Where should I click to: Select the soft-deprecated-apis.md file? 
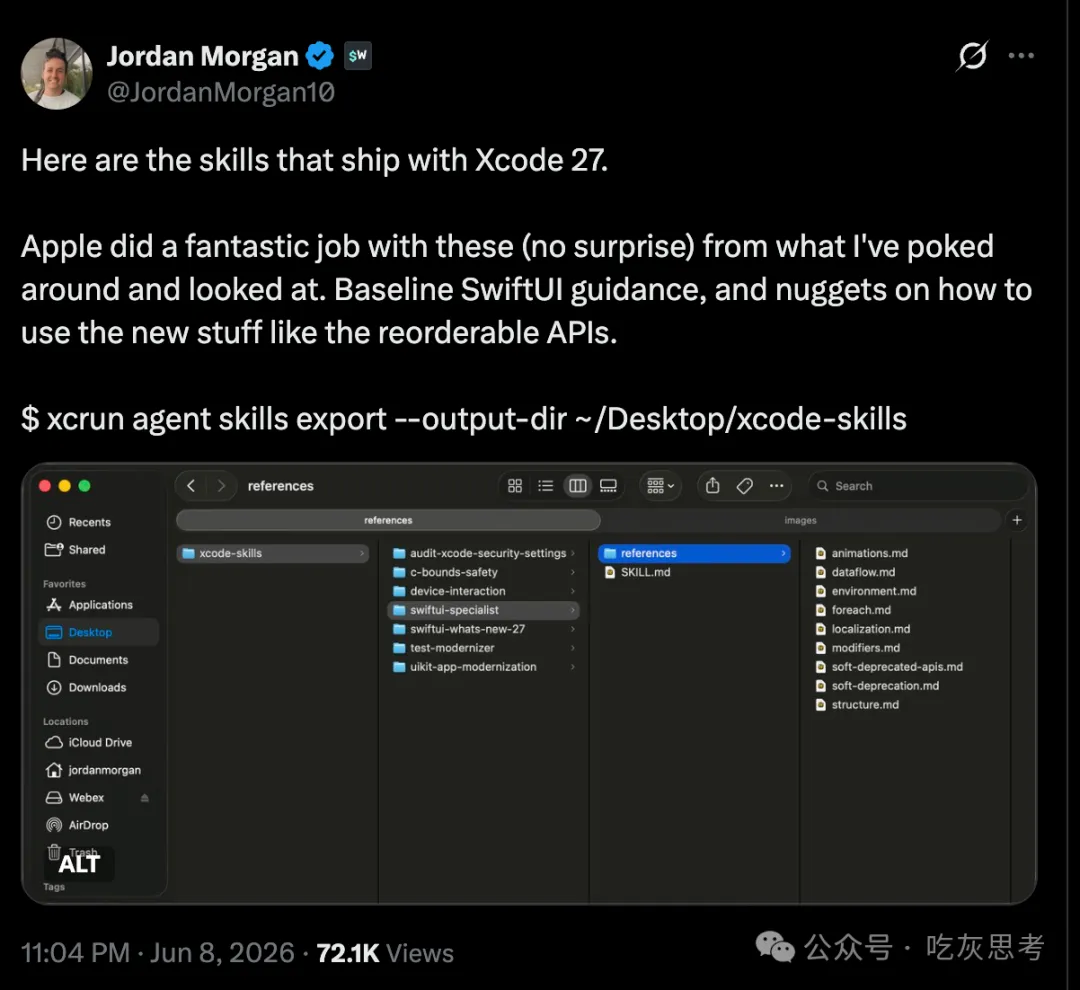(889, 667)
